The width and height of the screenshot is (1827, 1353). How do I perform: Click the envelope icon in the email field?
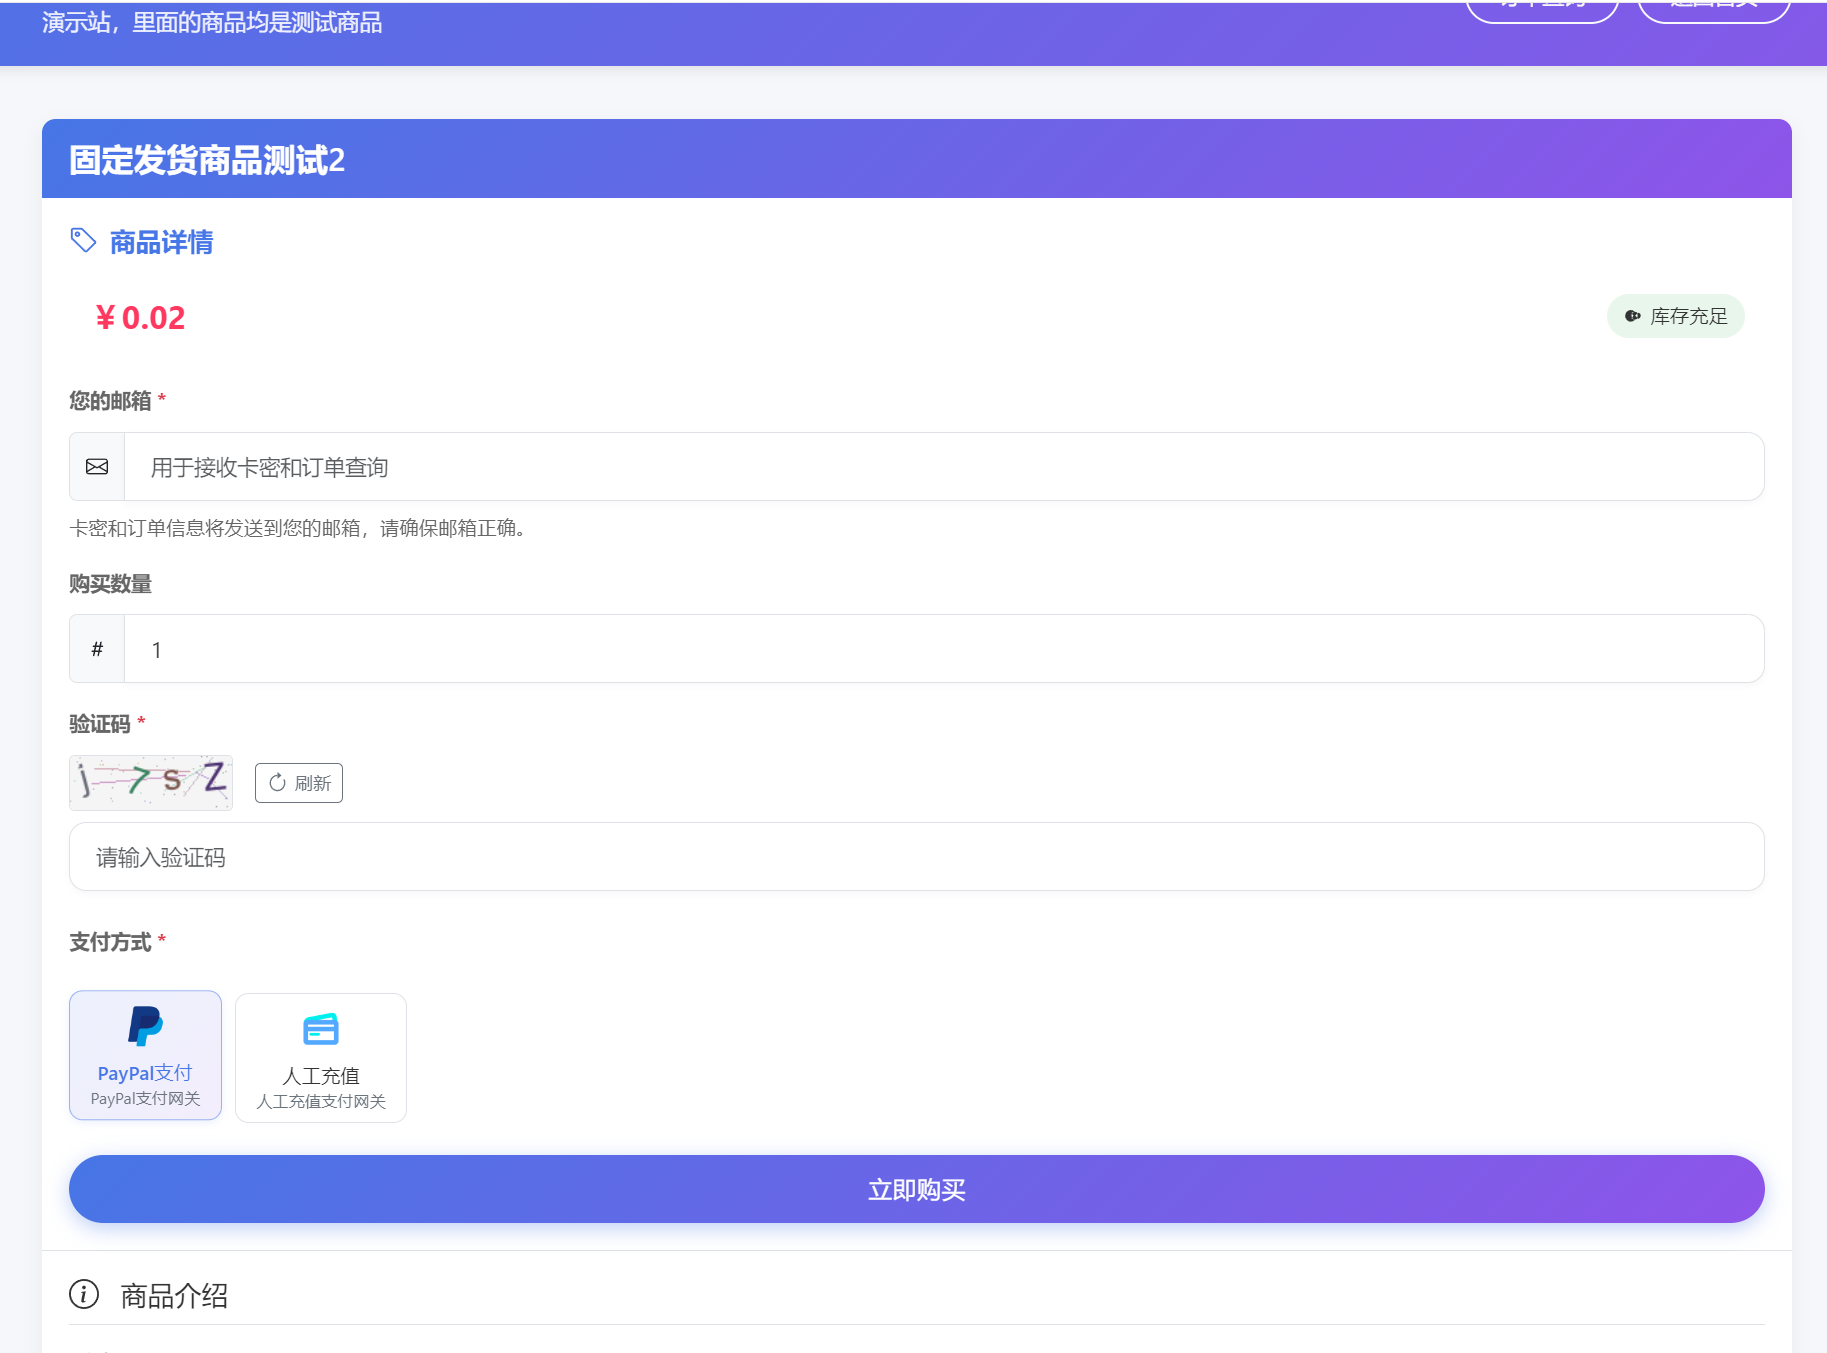click(x=97, y=467)
